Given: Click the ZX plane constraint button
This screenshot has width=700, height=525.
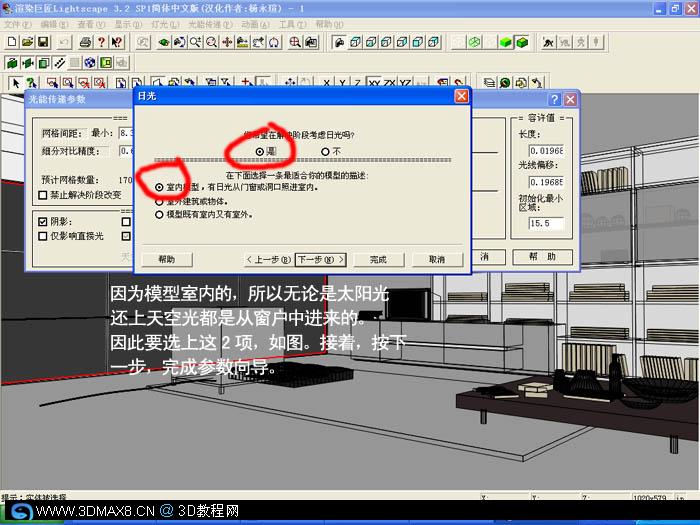Looking at the screenshot, I should point(390,83).
